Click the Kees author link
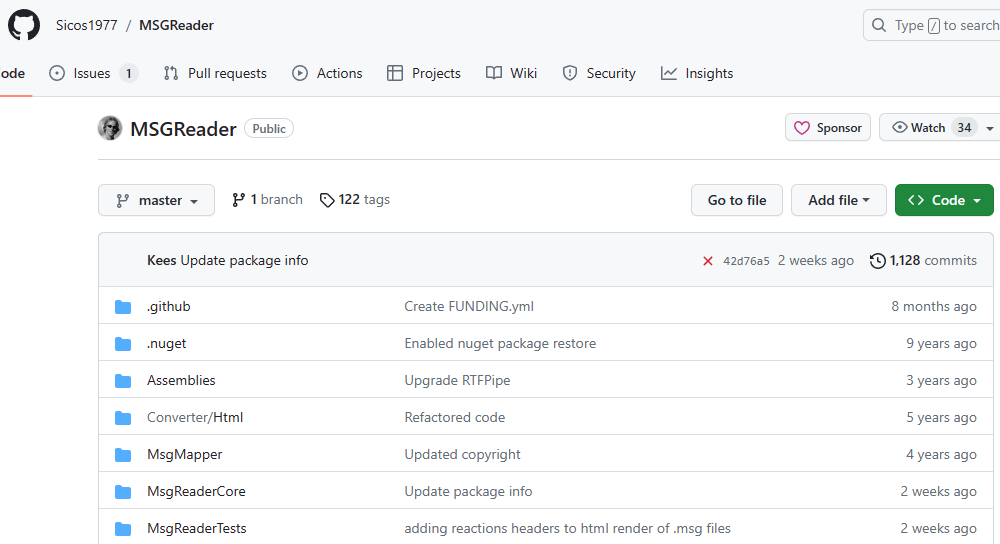Screen dimensions: 1000x544 click(161, 260)
